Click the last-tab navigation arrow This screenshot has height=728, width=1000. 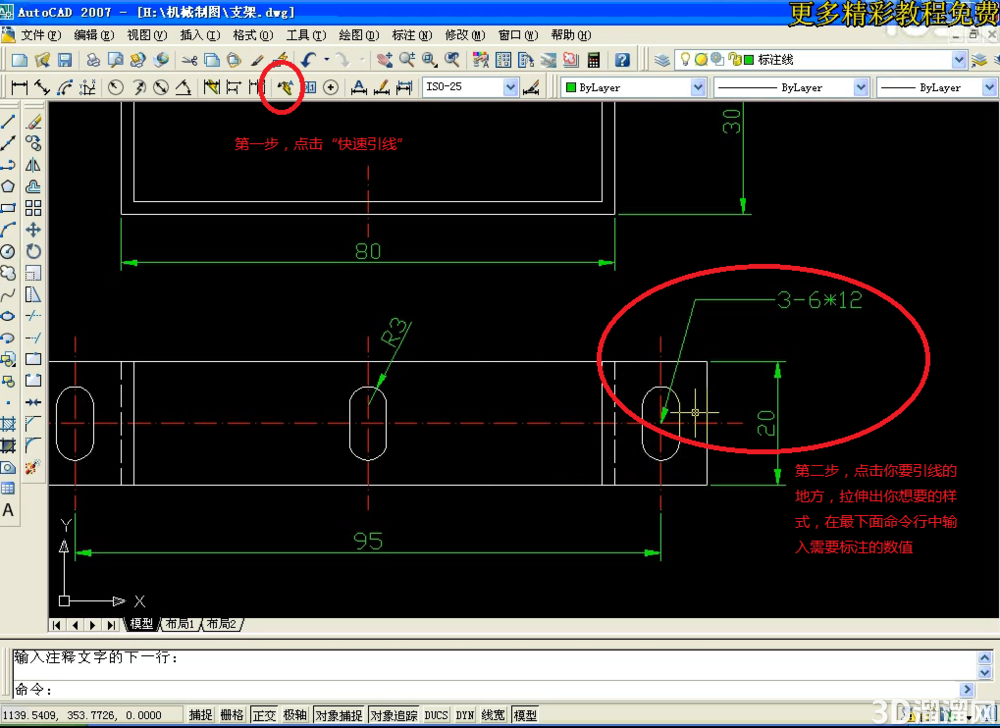[x=112, y=625]
